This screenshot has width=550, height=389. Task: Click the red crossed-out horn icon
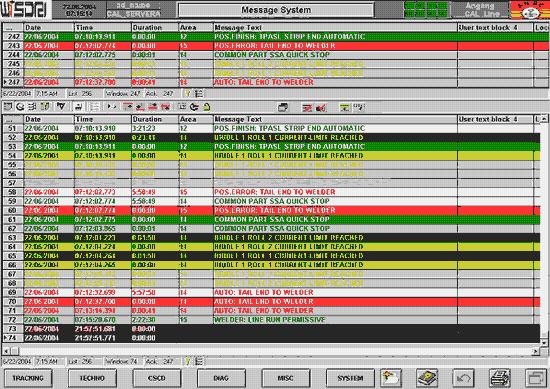(321, 108)
